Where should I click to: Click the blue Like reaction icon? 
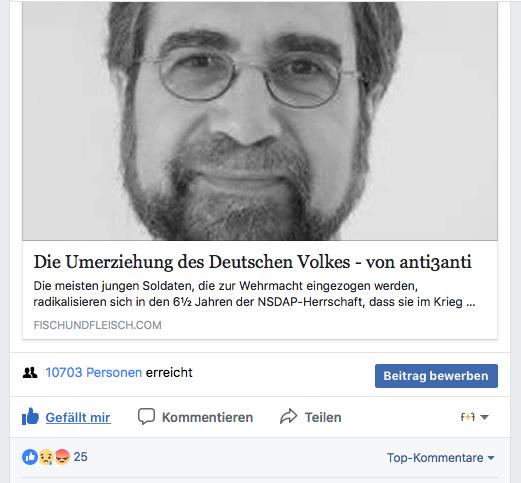point(30,457)
